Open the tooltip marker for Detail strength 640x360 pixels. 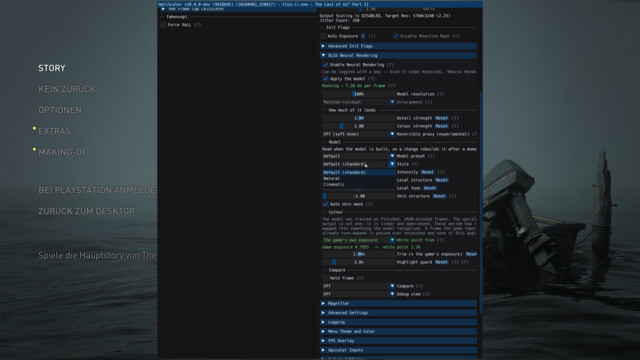tap(455, 118)
